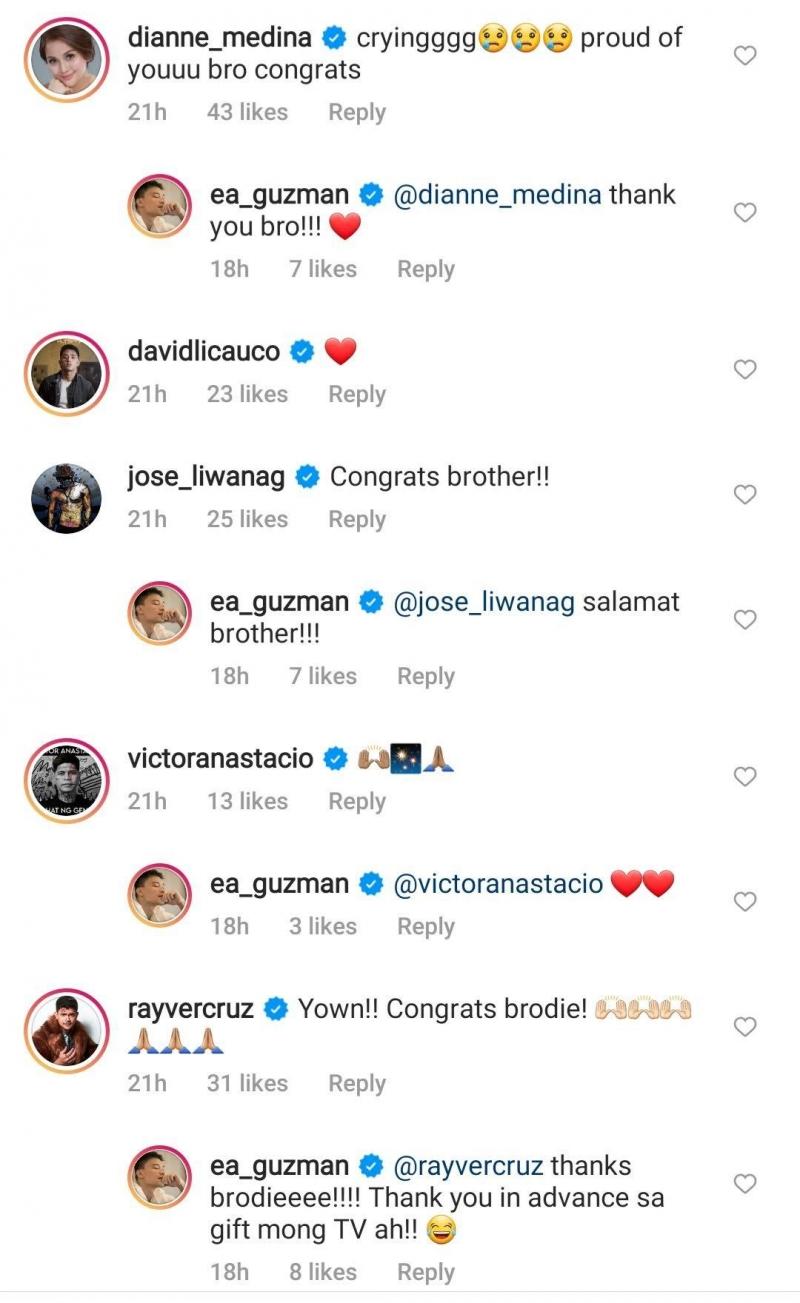
Task: Reply to davidlicauco's heart comment
Action: [x=357, y=394]
